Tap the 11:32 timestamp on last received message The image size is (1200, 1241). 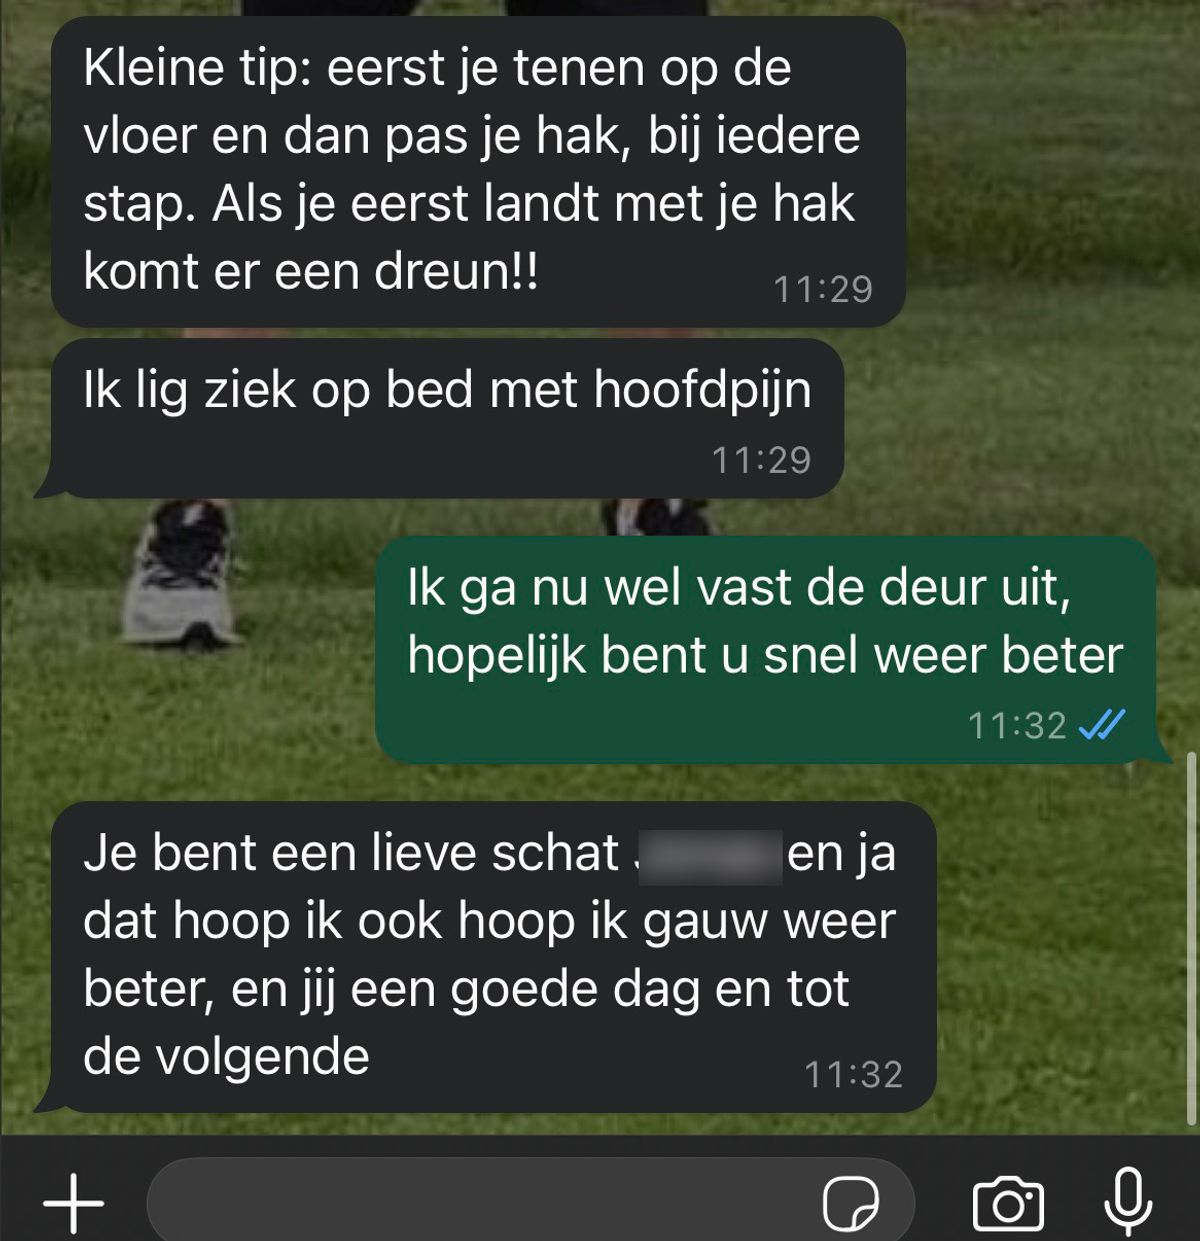[854, 1074]
